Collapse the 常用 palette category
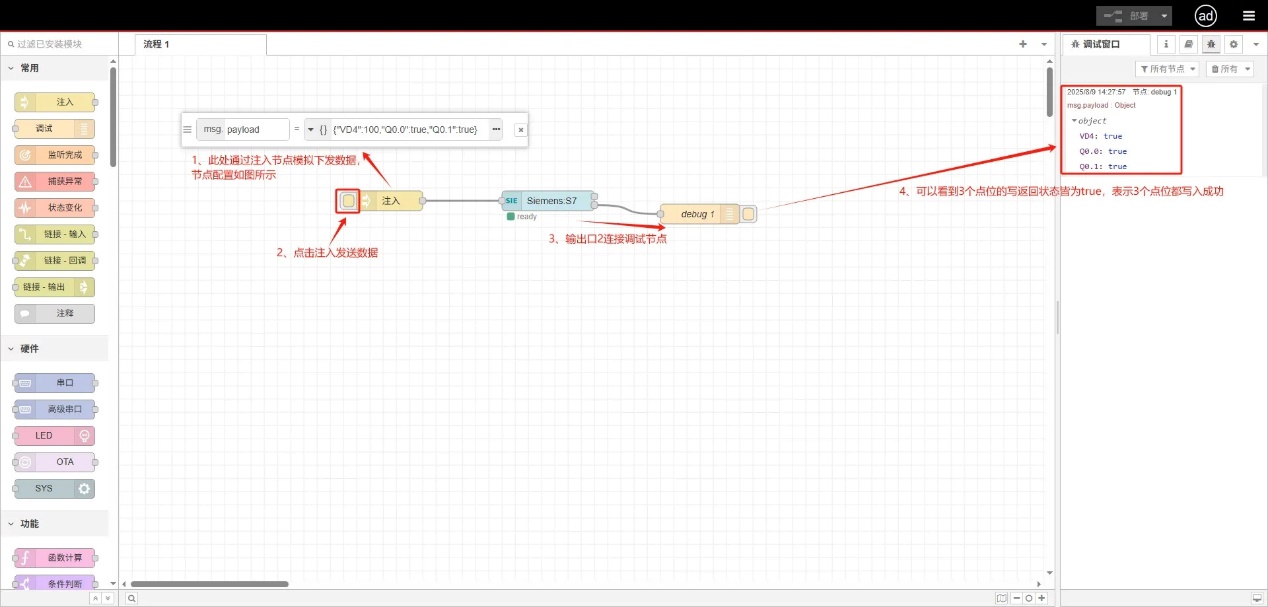The height and width of the screenshot is (607, 1268). click(12, 68)
